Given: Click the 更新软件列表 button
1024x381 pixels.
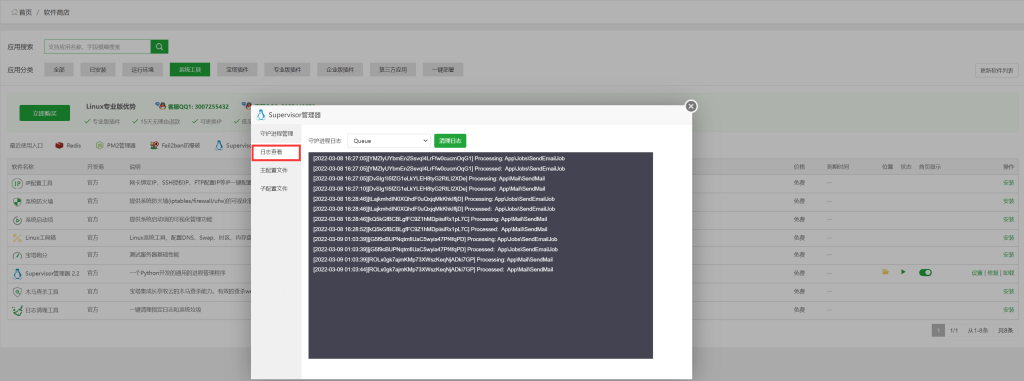Looking at the screenshot, I should [x=997, y=70].
